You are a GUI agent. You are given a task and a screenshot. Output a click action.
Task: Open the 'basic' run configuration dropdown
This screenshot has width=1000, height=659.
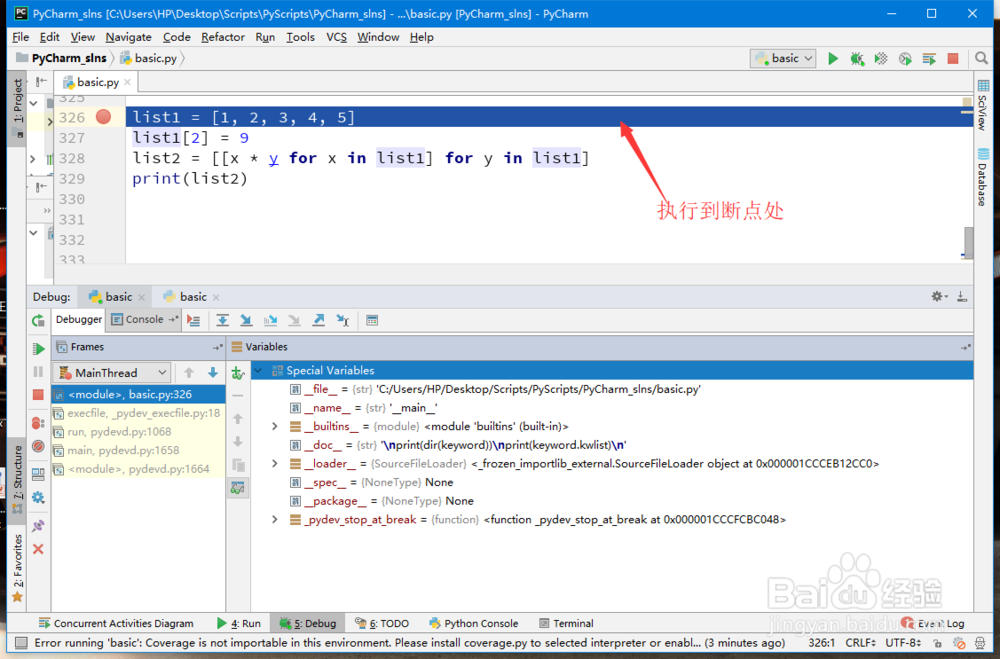click(x=784, y=59)
